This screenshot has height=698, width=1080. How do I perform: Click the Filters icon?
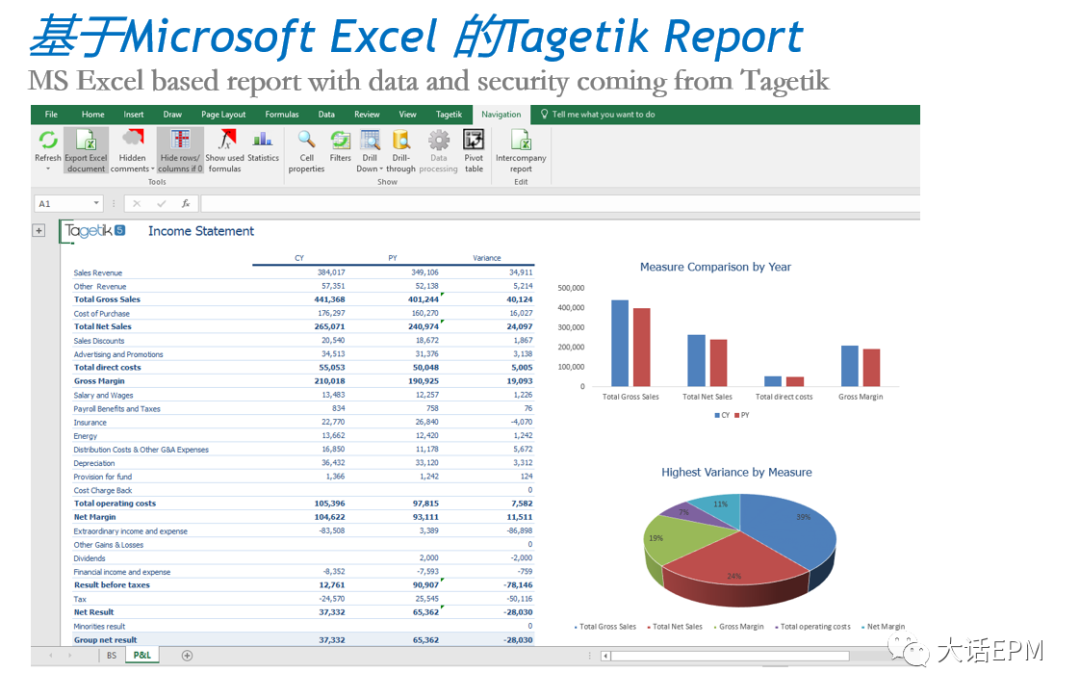(340, 140)
